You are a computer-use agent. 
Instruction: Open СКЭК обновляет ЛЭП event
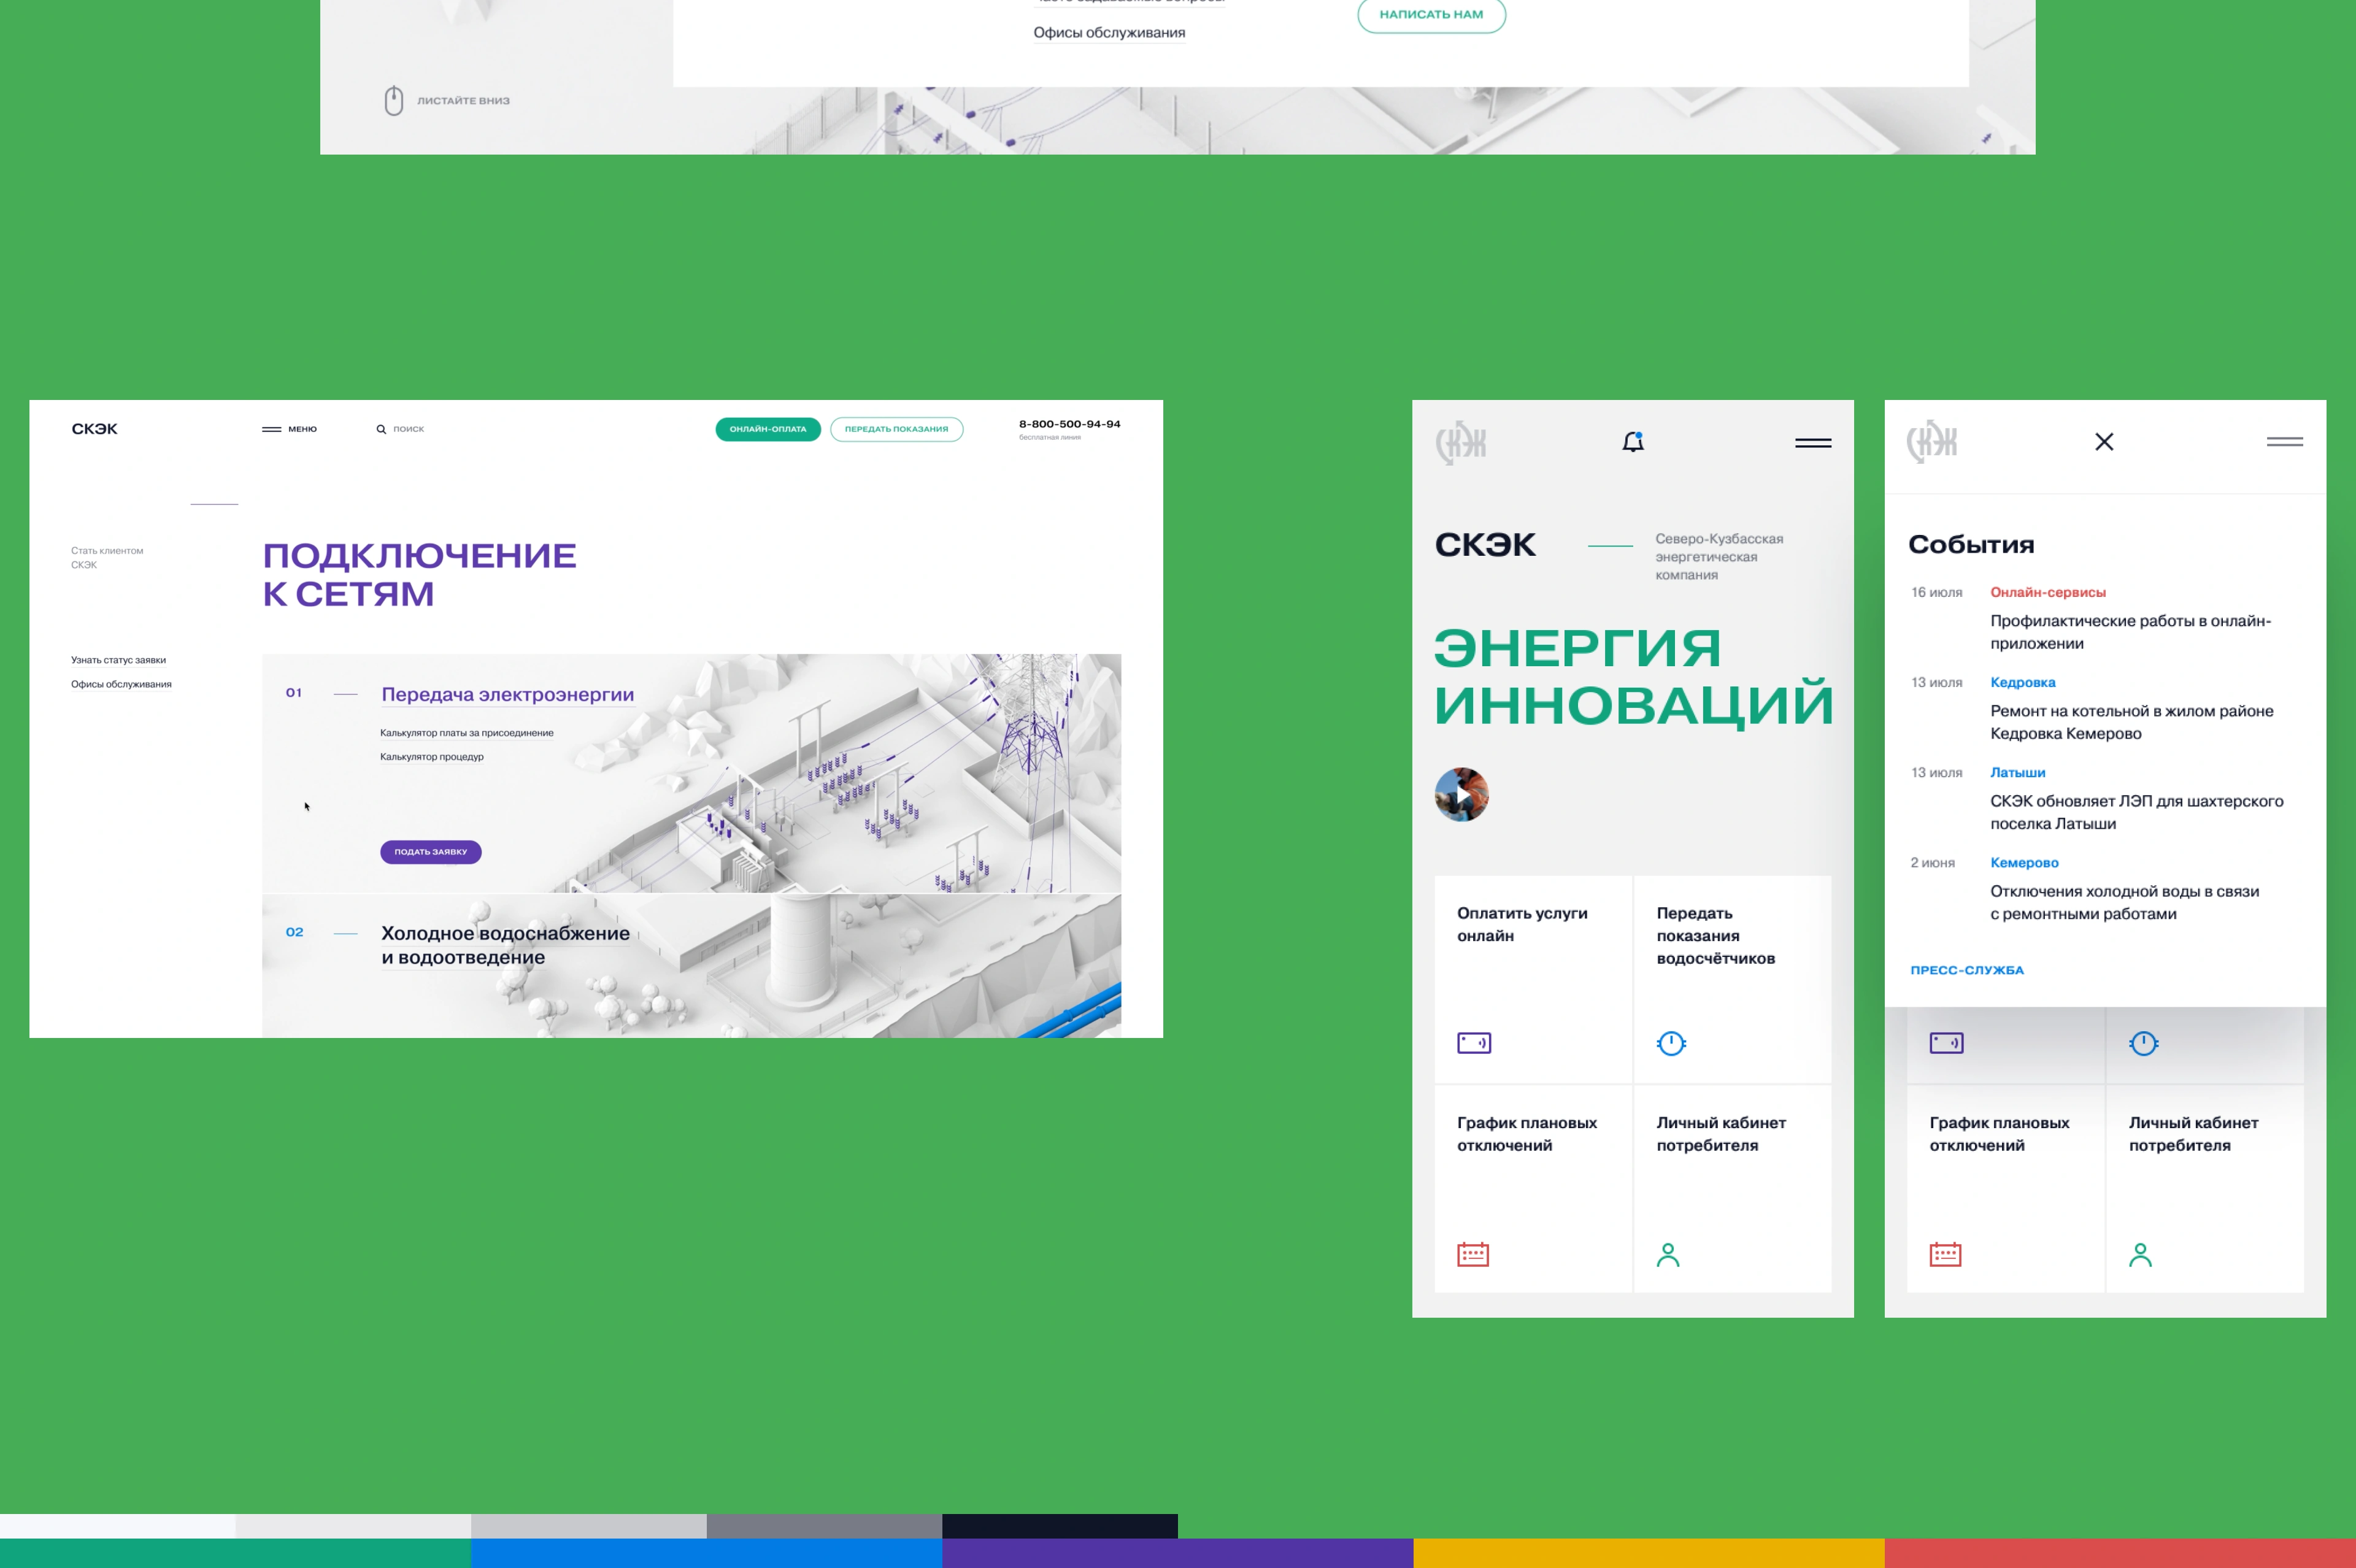pos(2137,812)
